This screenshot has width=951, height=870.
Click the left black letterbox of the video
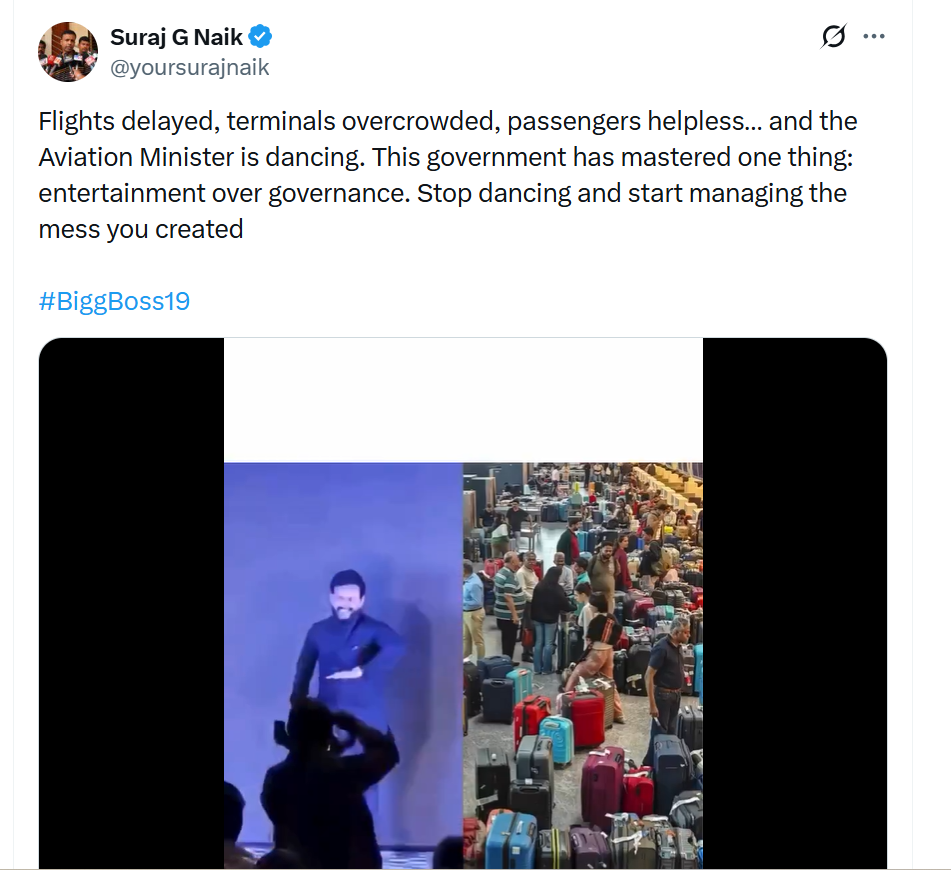point(131,600)
